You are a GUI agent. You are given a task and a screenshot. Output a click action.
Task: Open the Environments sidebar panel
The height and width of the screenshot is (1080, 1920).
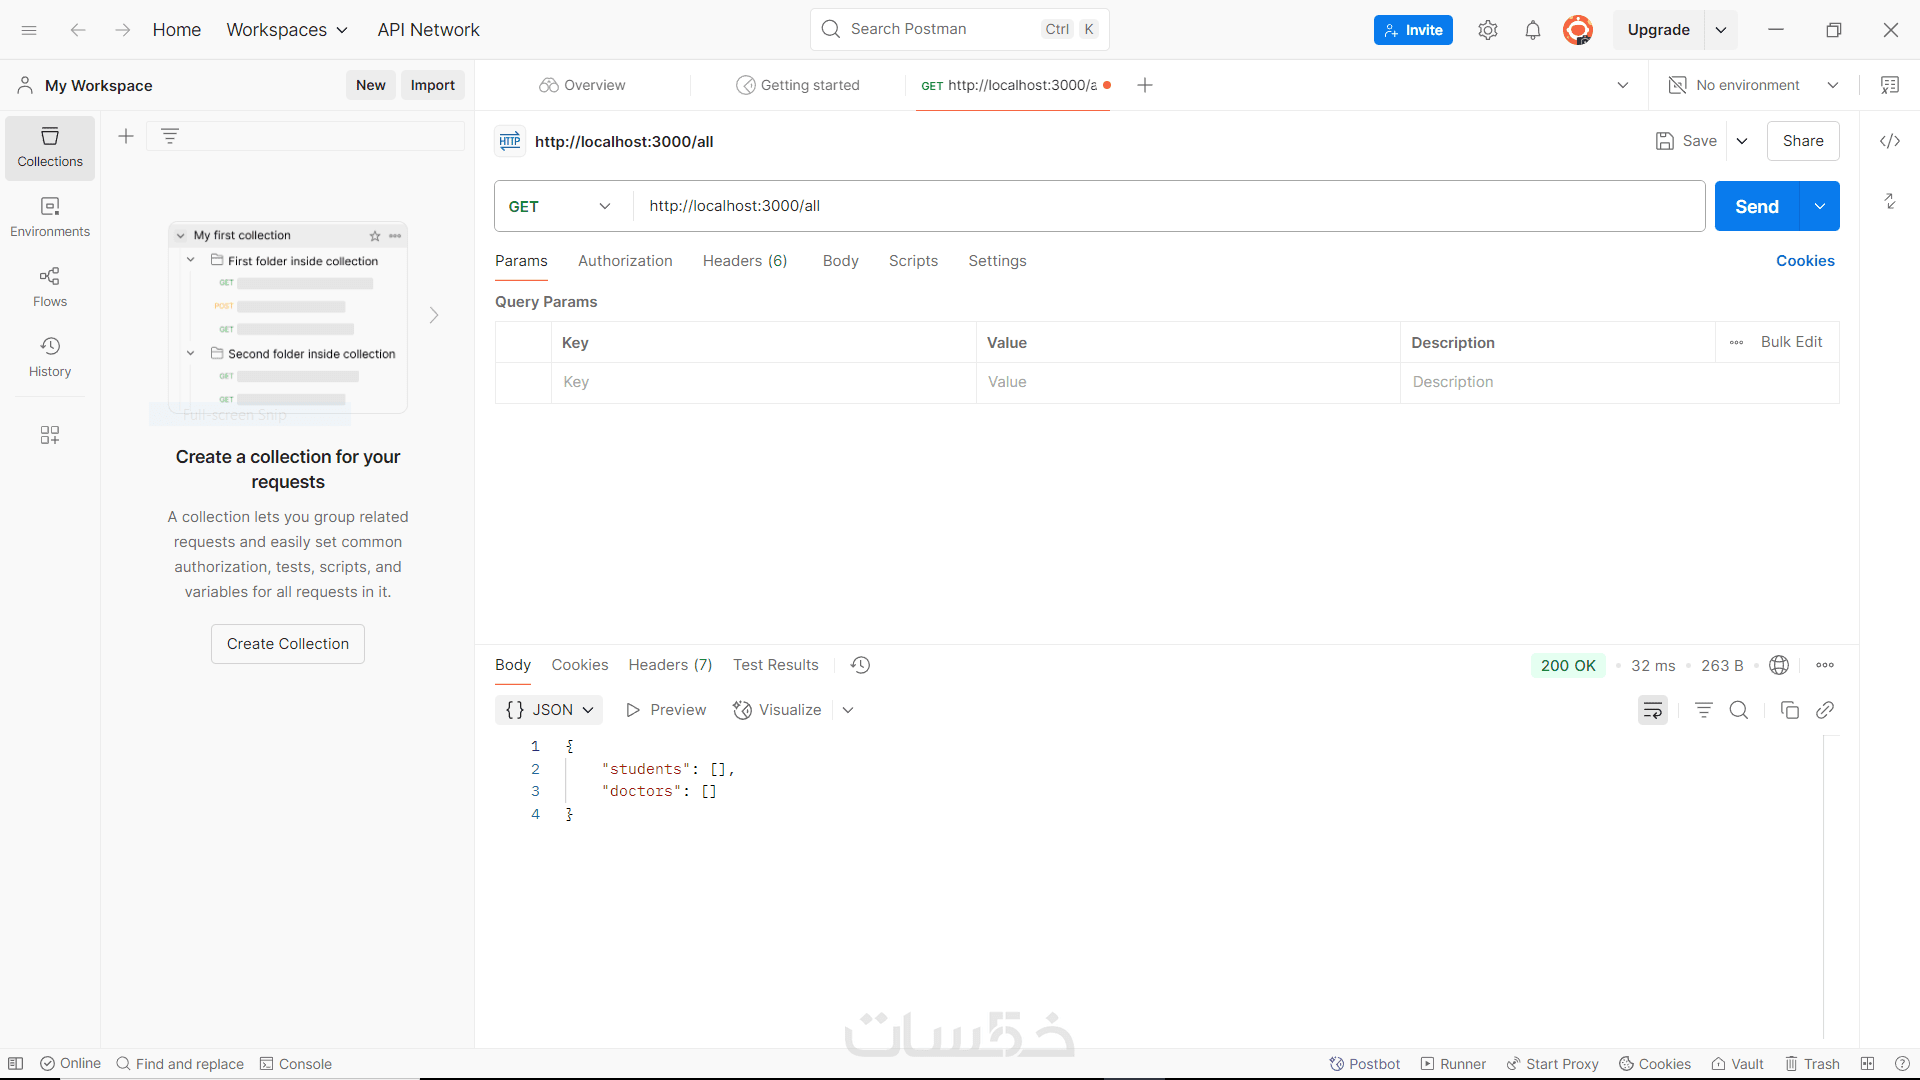click(50, 217)
